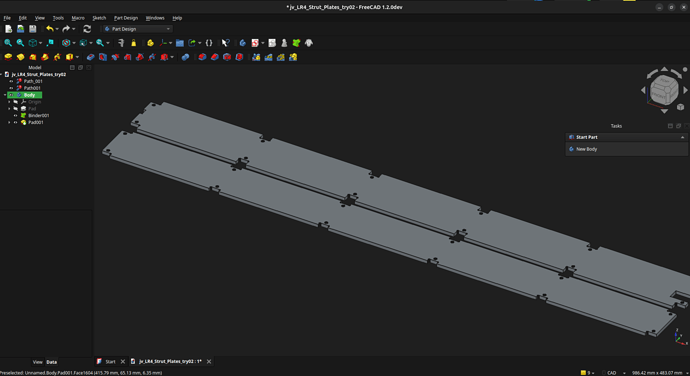690x376 pixels.
Task: Open the undo history dropdown arrow
Action: 57,29
